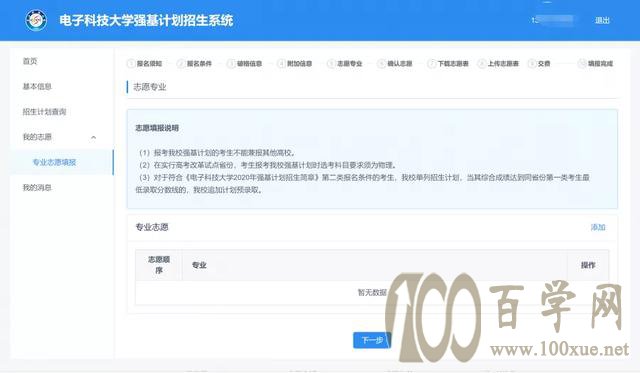The height and width of the screenshot is (373, 640).
Task: Go to step 8 上传志愿表
Action: coord(498,64)
